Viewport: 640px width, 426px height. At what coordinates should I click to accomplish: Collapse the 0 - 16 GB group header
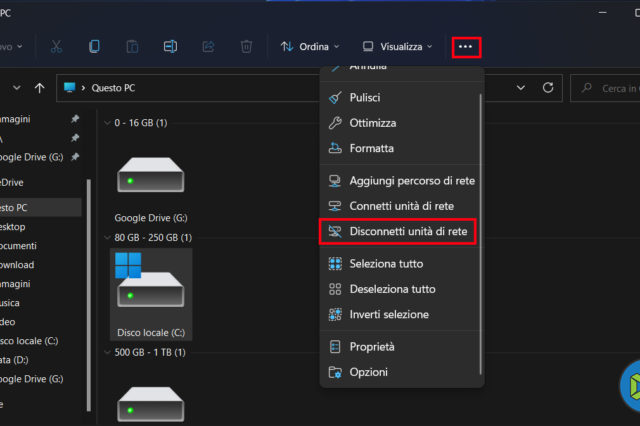point(107,123)
